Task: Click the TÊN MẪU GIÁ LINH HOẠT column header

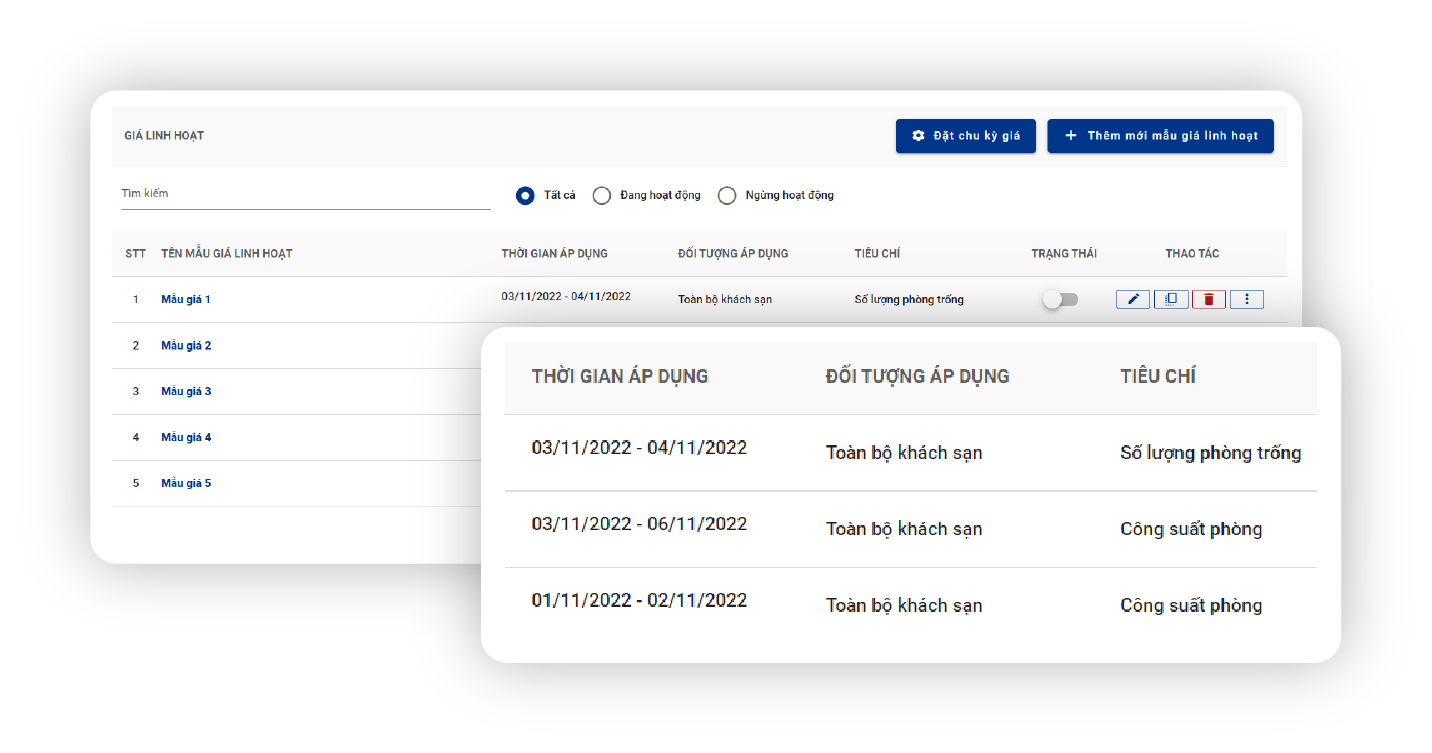Action: 227,254
